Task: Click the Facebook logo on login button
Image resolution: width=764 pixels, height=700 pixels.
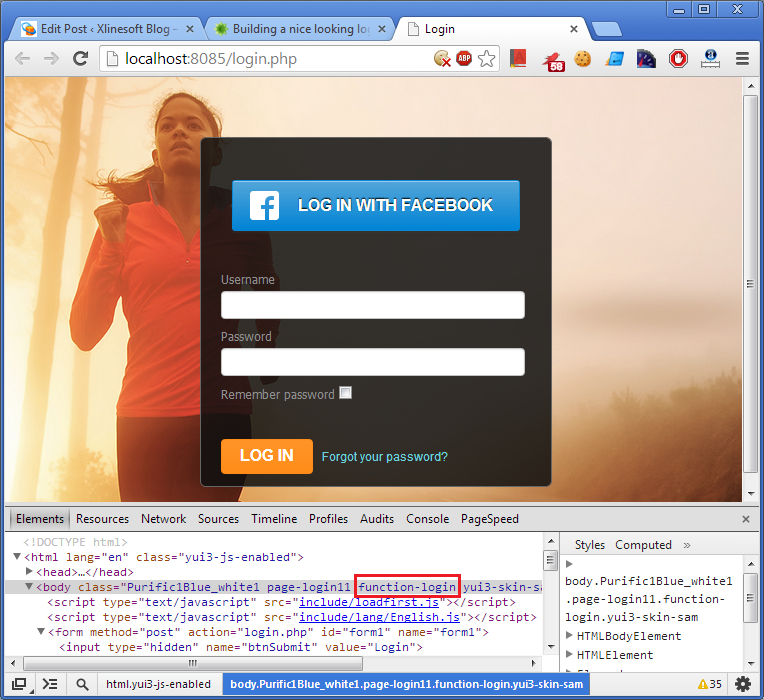Action: coord(264,206)
